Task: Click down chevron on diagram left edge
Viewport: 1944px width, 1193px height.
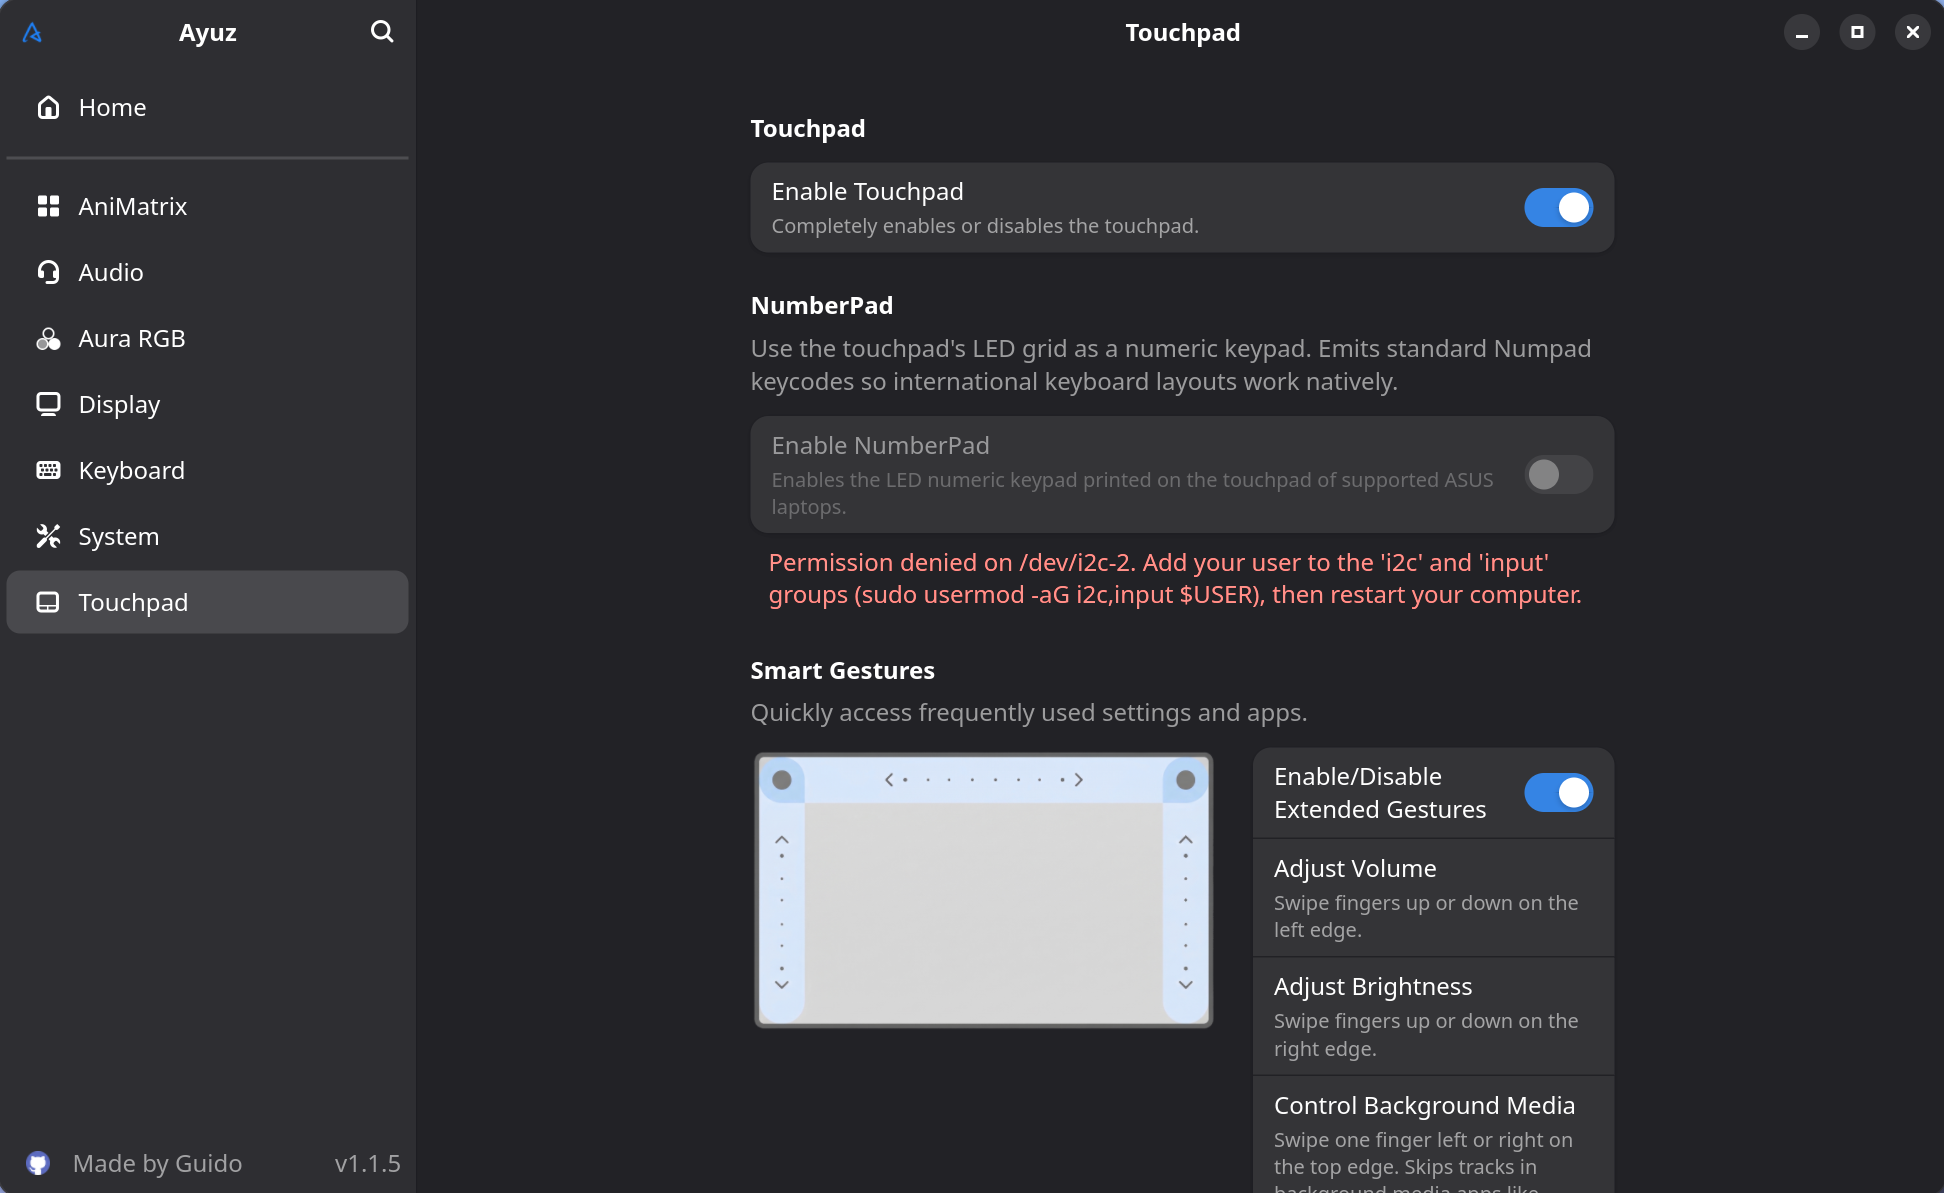Action: [782, 985]
